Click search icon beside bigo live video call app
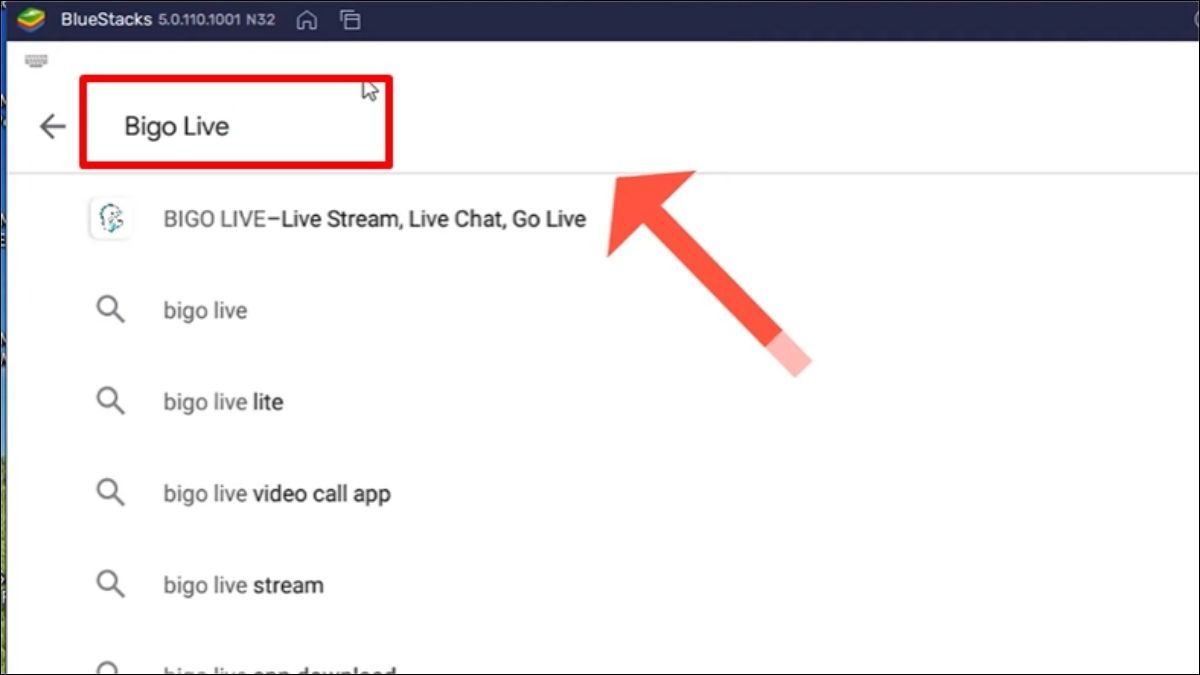The height and width of the screenshot is (675, 1200). pos(111,493)
